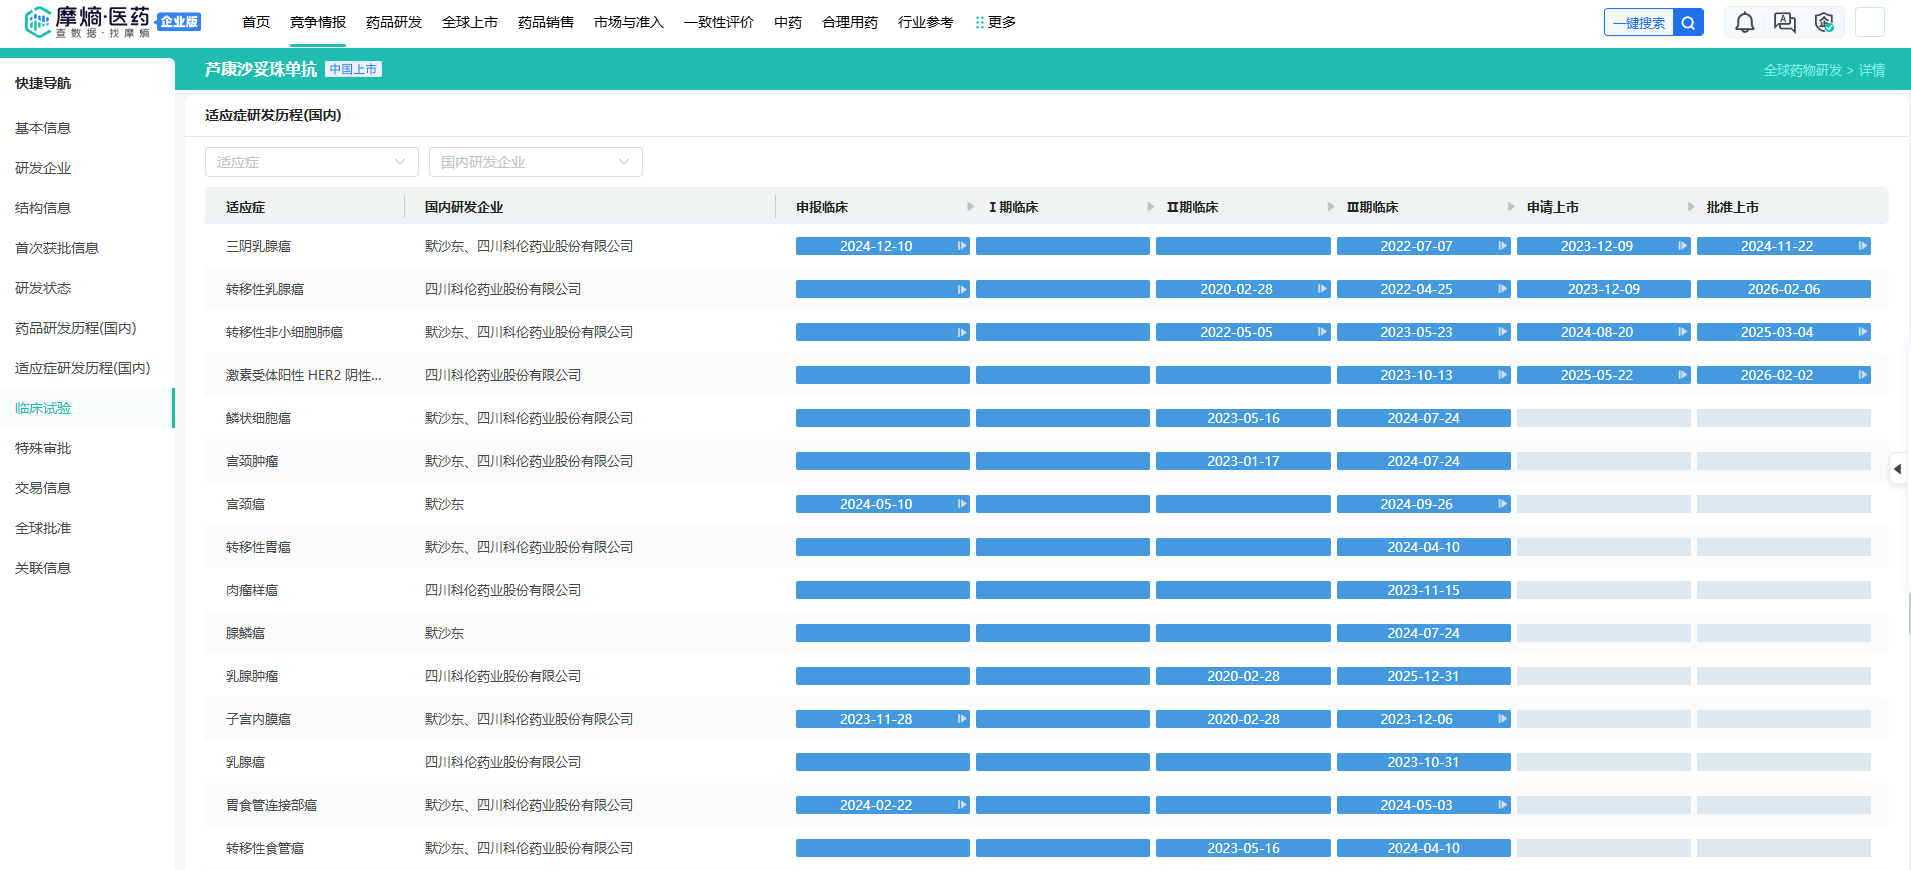Click play arrow on the 2024-12-10 bar
1911x870 pixels.
[x=961, y=246]
